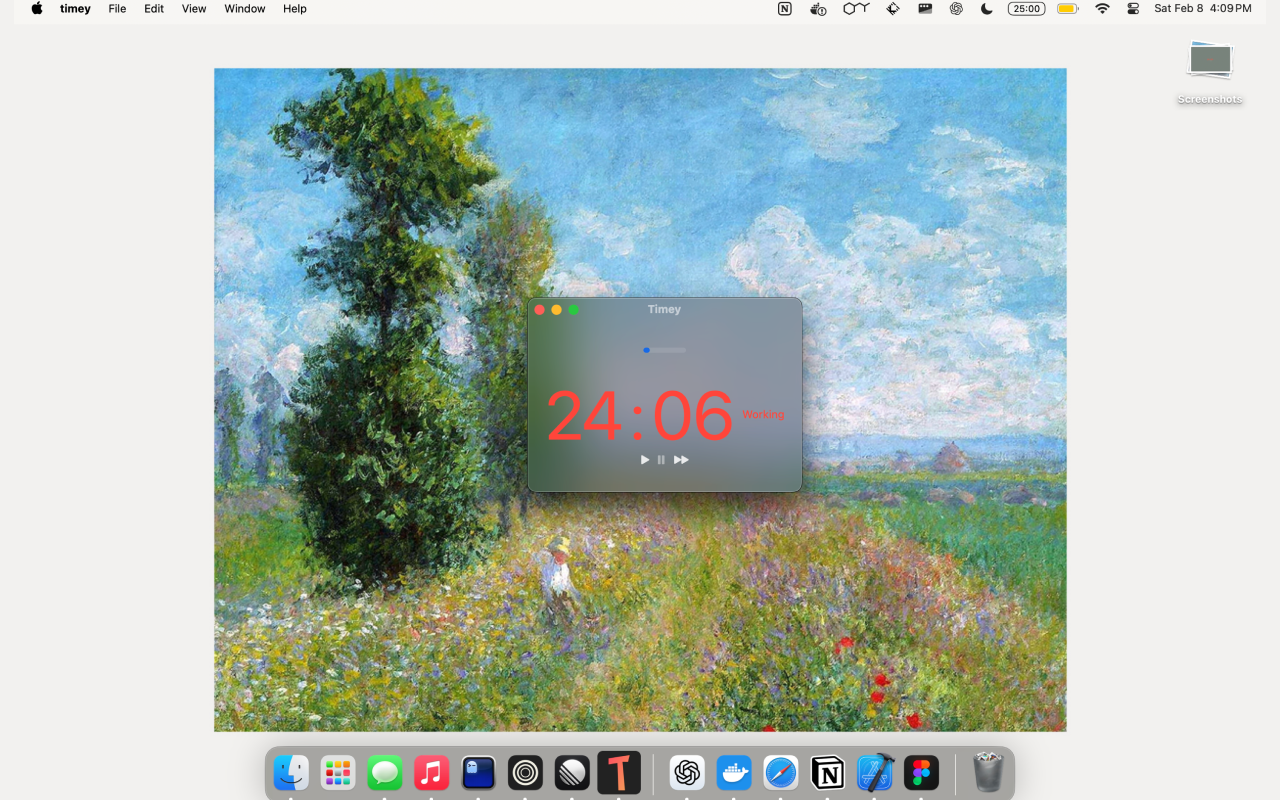Click the date and time in menu bar

[1203, 9]
